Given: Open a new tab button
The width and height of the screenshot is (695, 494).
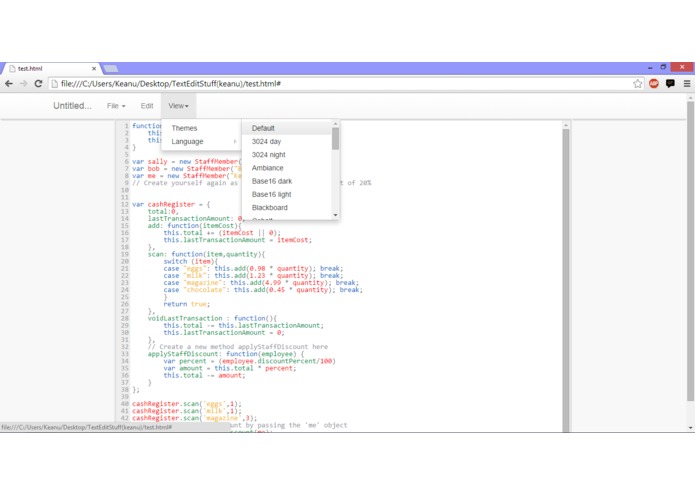Looking at the screenshot, I should [110, 68].
